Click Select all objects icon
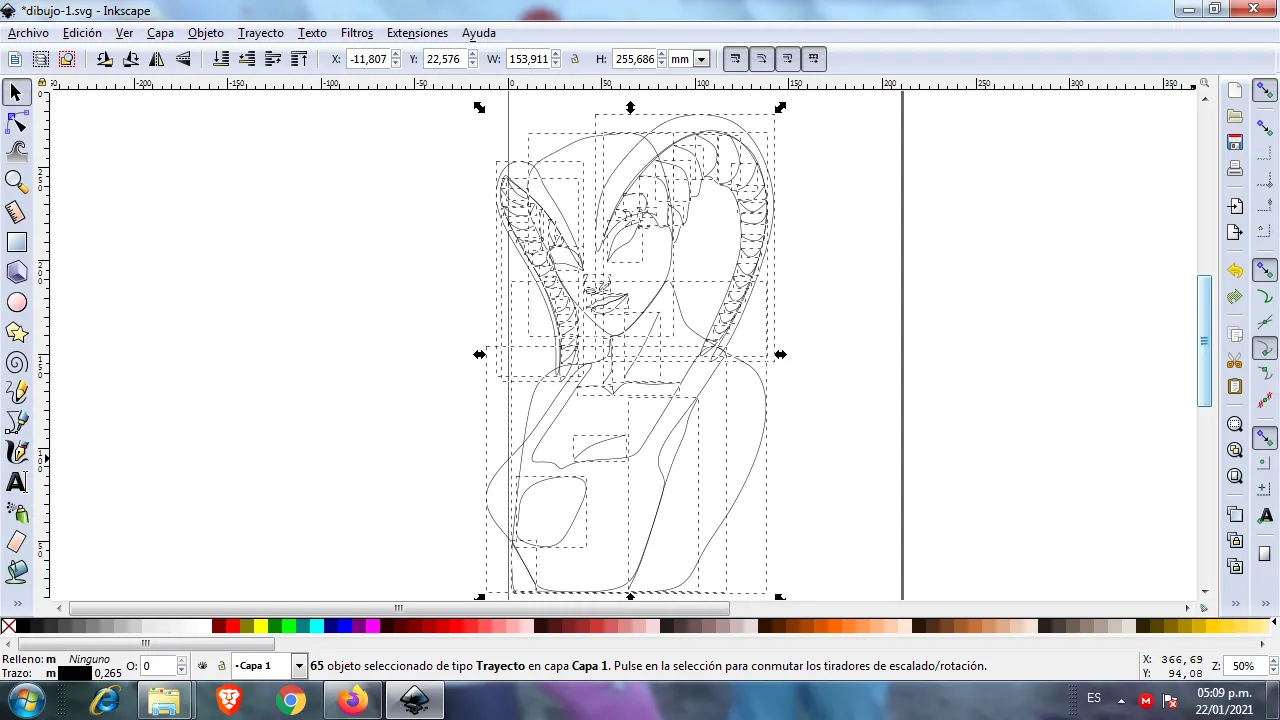Viewport: 1280px width, 720px height. [x=15, y=59]
